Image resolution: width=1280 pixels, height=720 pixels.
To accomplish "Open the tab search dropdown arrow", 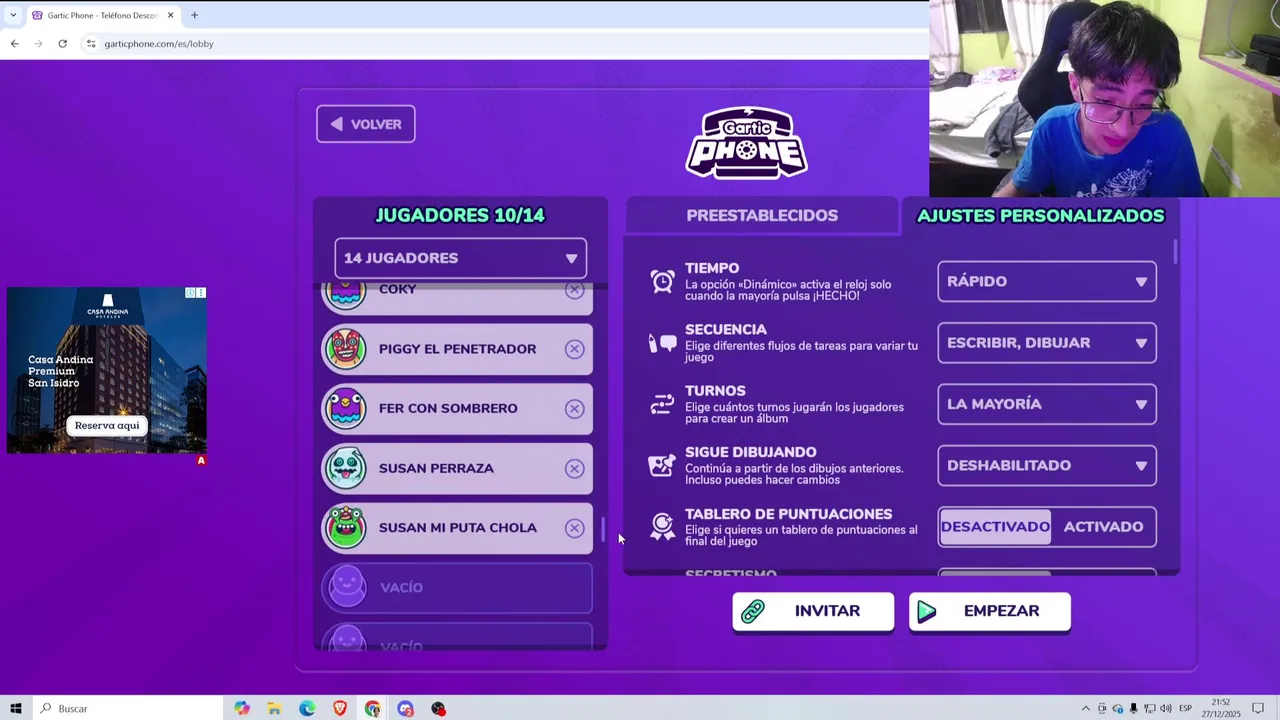I will (x=12, y=15).
